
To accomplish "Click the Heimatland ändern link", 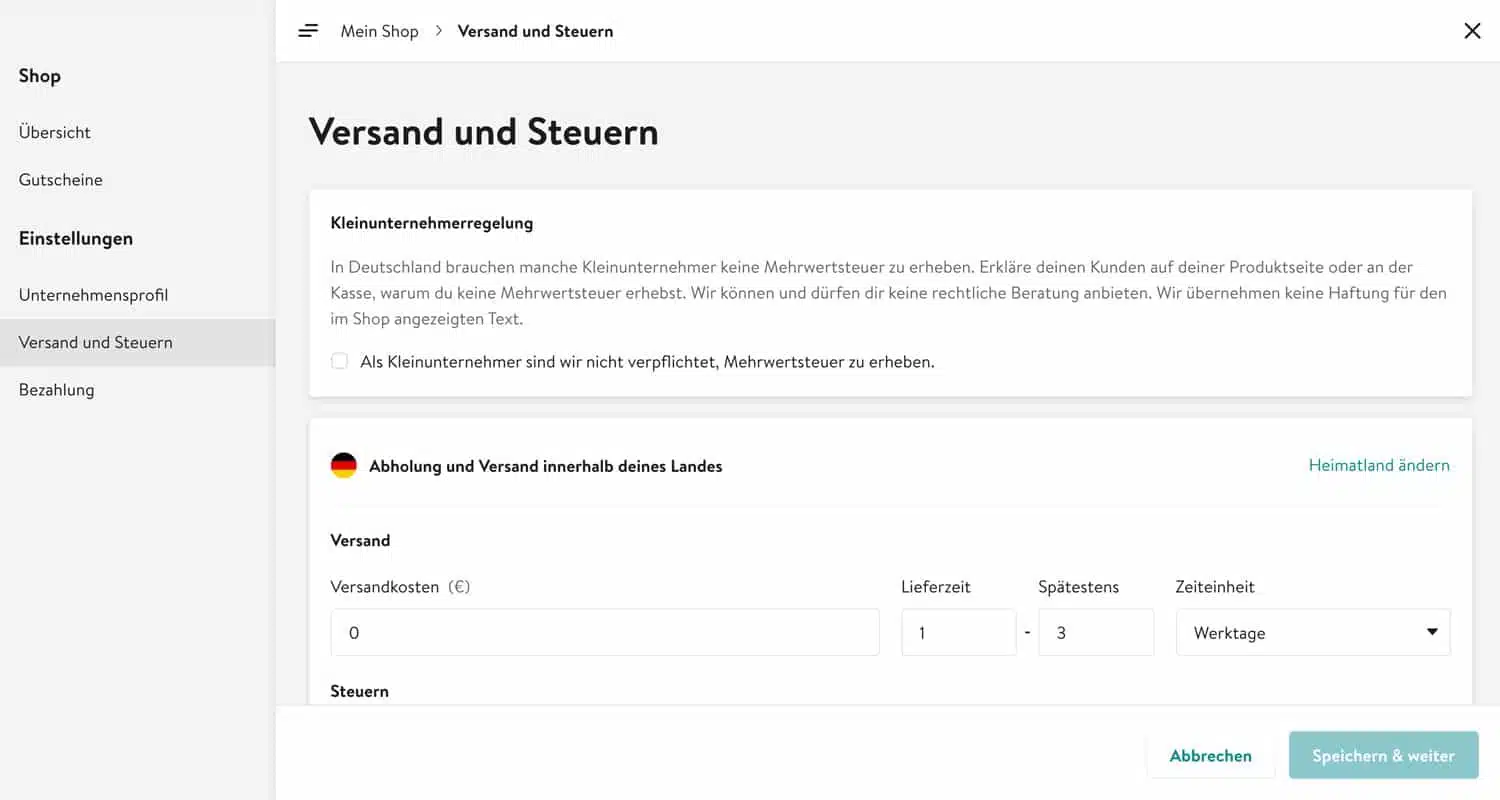I will 1379,465.
